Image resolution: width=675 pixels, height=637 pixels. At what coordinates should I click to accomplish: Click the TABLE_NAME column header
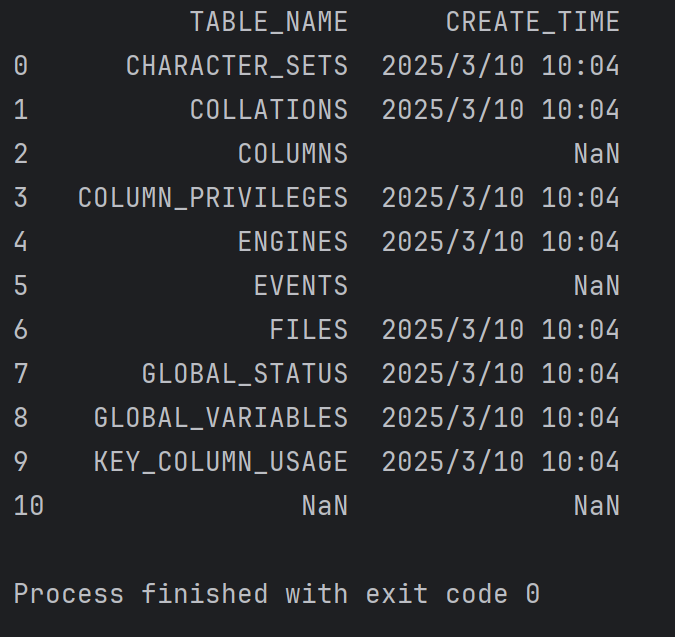click(x=268, y=22)
